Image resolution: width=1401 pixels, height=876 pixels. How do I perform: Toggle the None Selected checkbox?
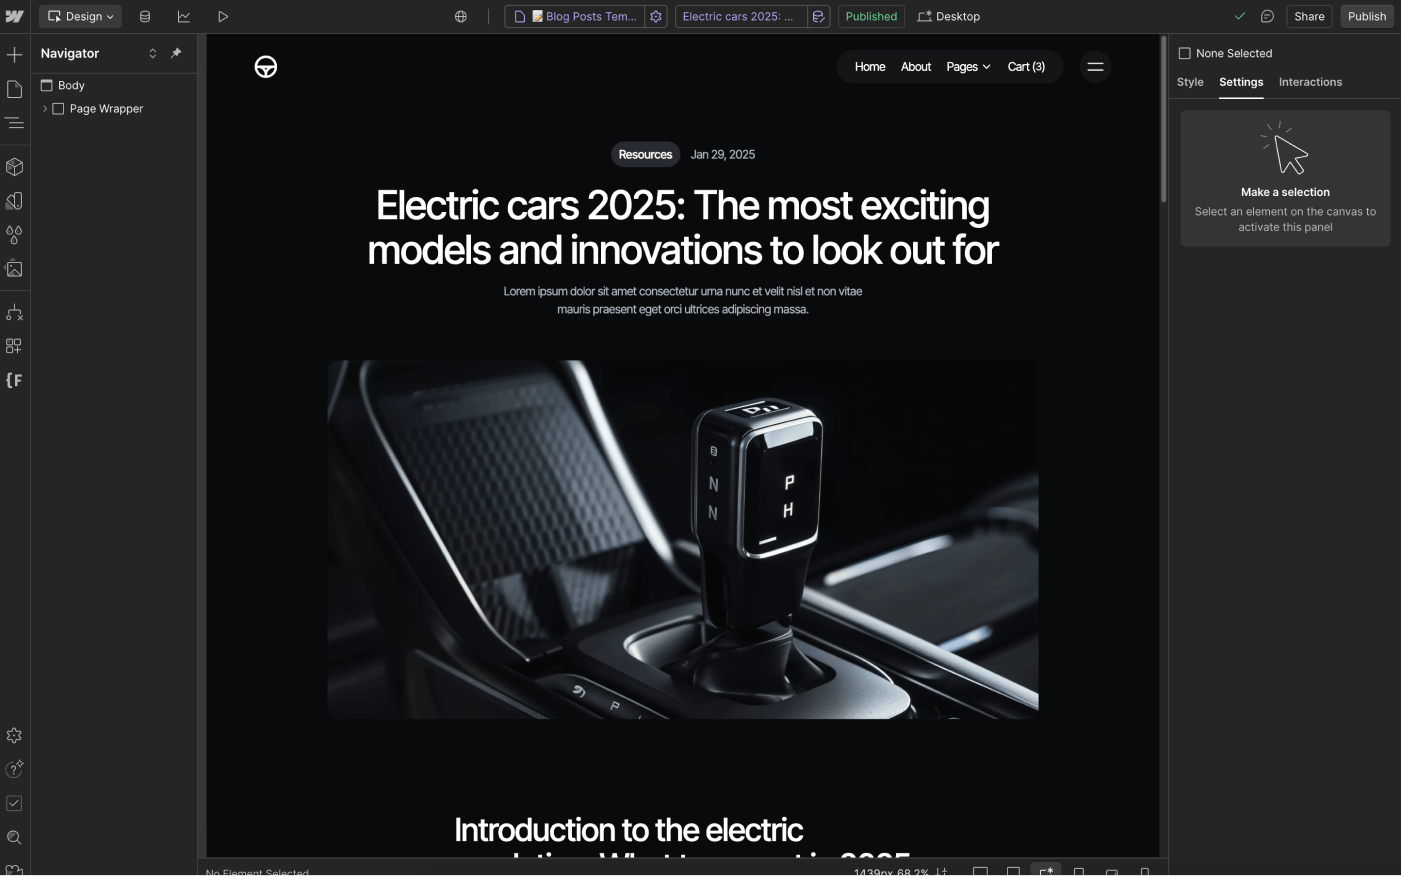click(1184, 53)
